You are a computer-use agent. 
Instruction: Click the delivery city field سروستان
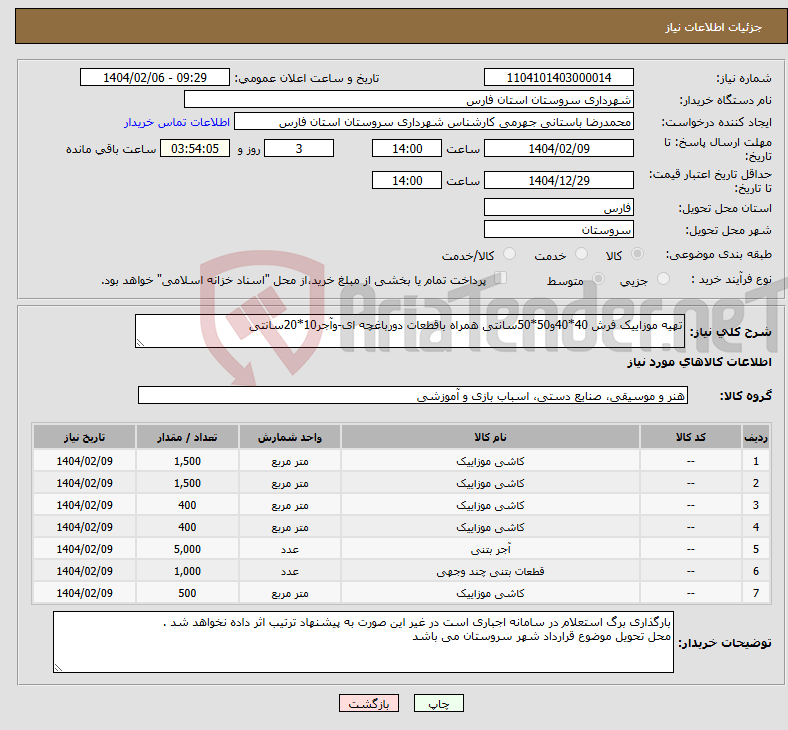tap(558, 230)
